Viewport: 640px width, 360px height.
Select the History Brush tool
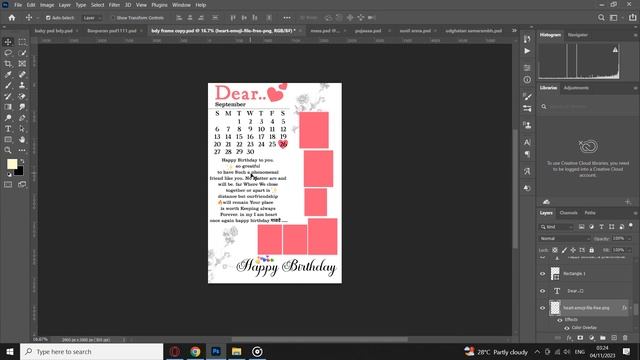(8, 96)
